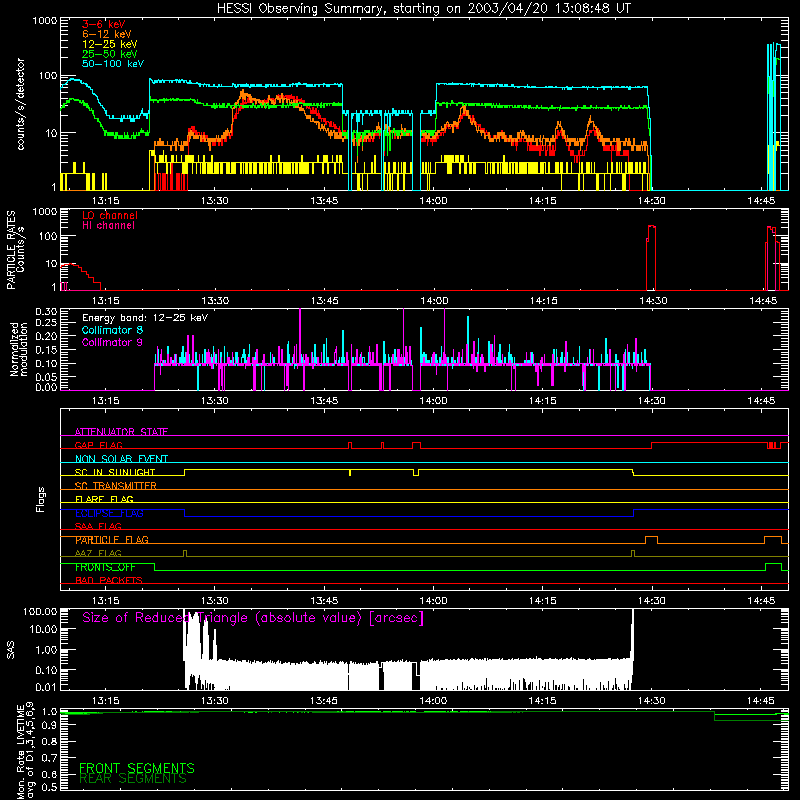
Task: Click the counts/s/detector axis label
Action: click(x=21, y=104)
